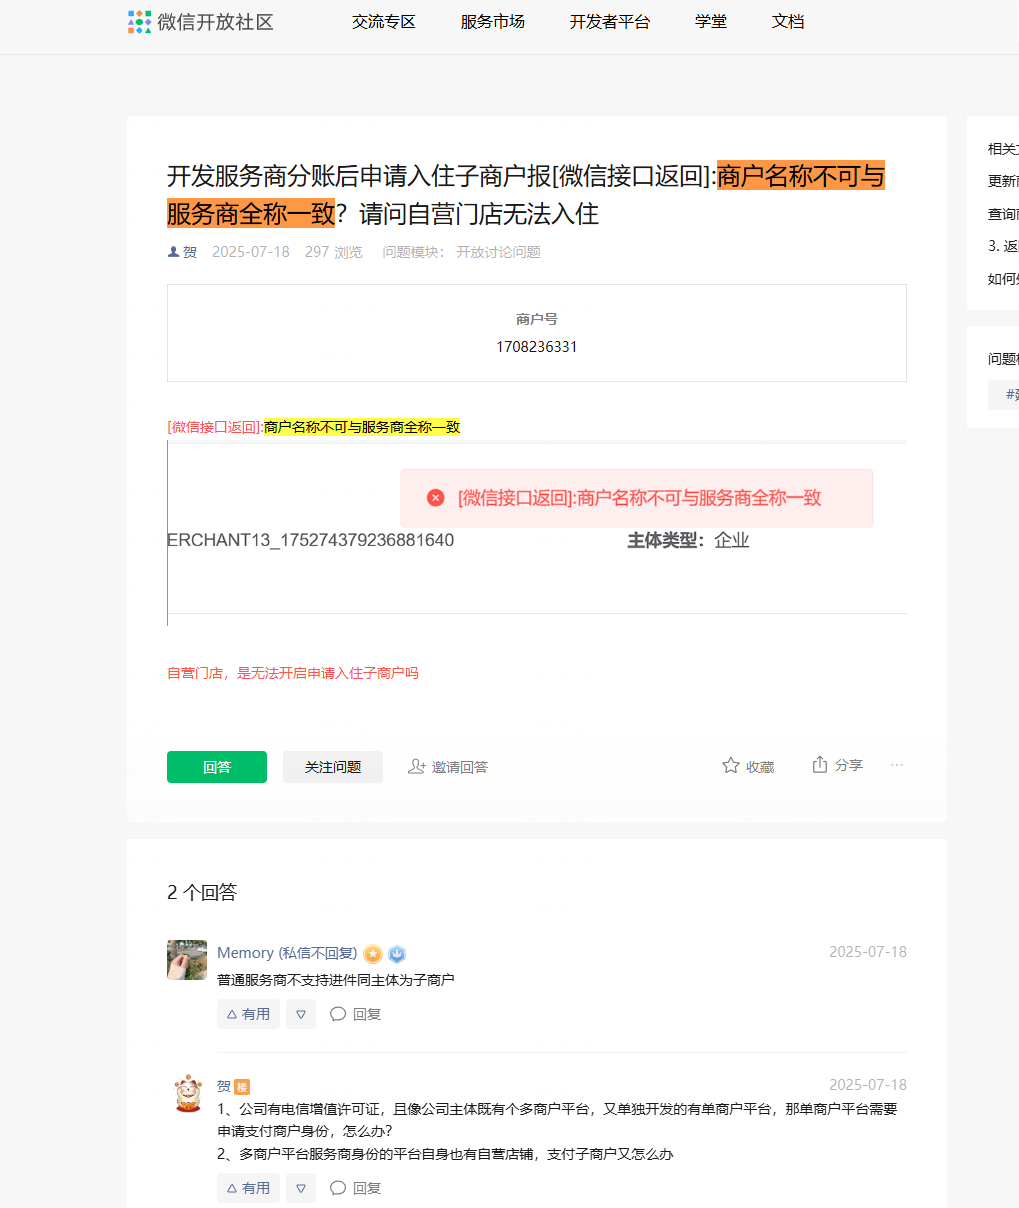Open answer author 贺 profile link

[x=224, y=1086]
